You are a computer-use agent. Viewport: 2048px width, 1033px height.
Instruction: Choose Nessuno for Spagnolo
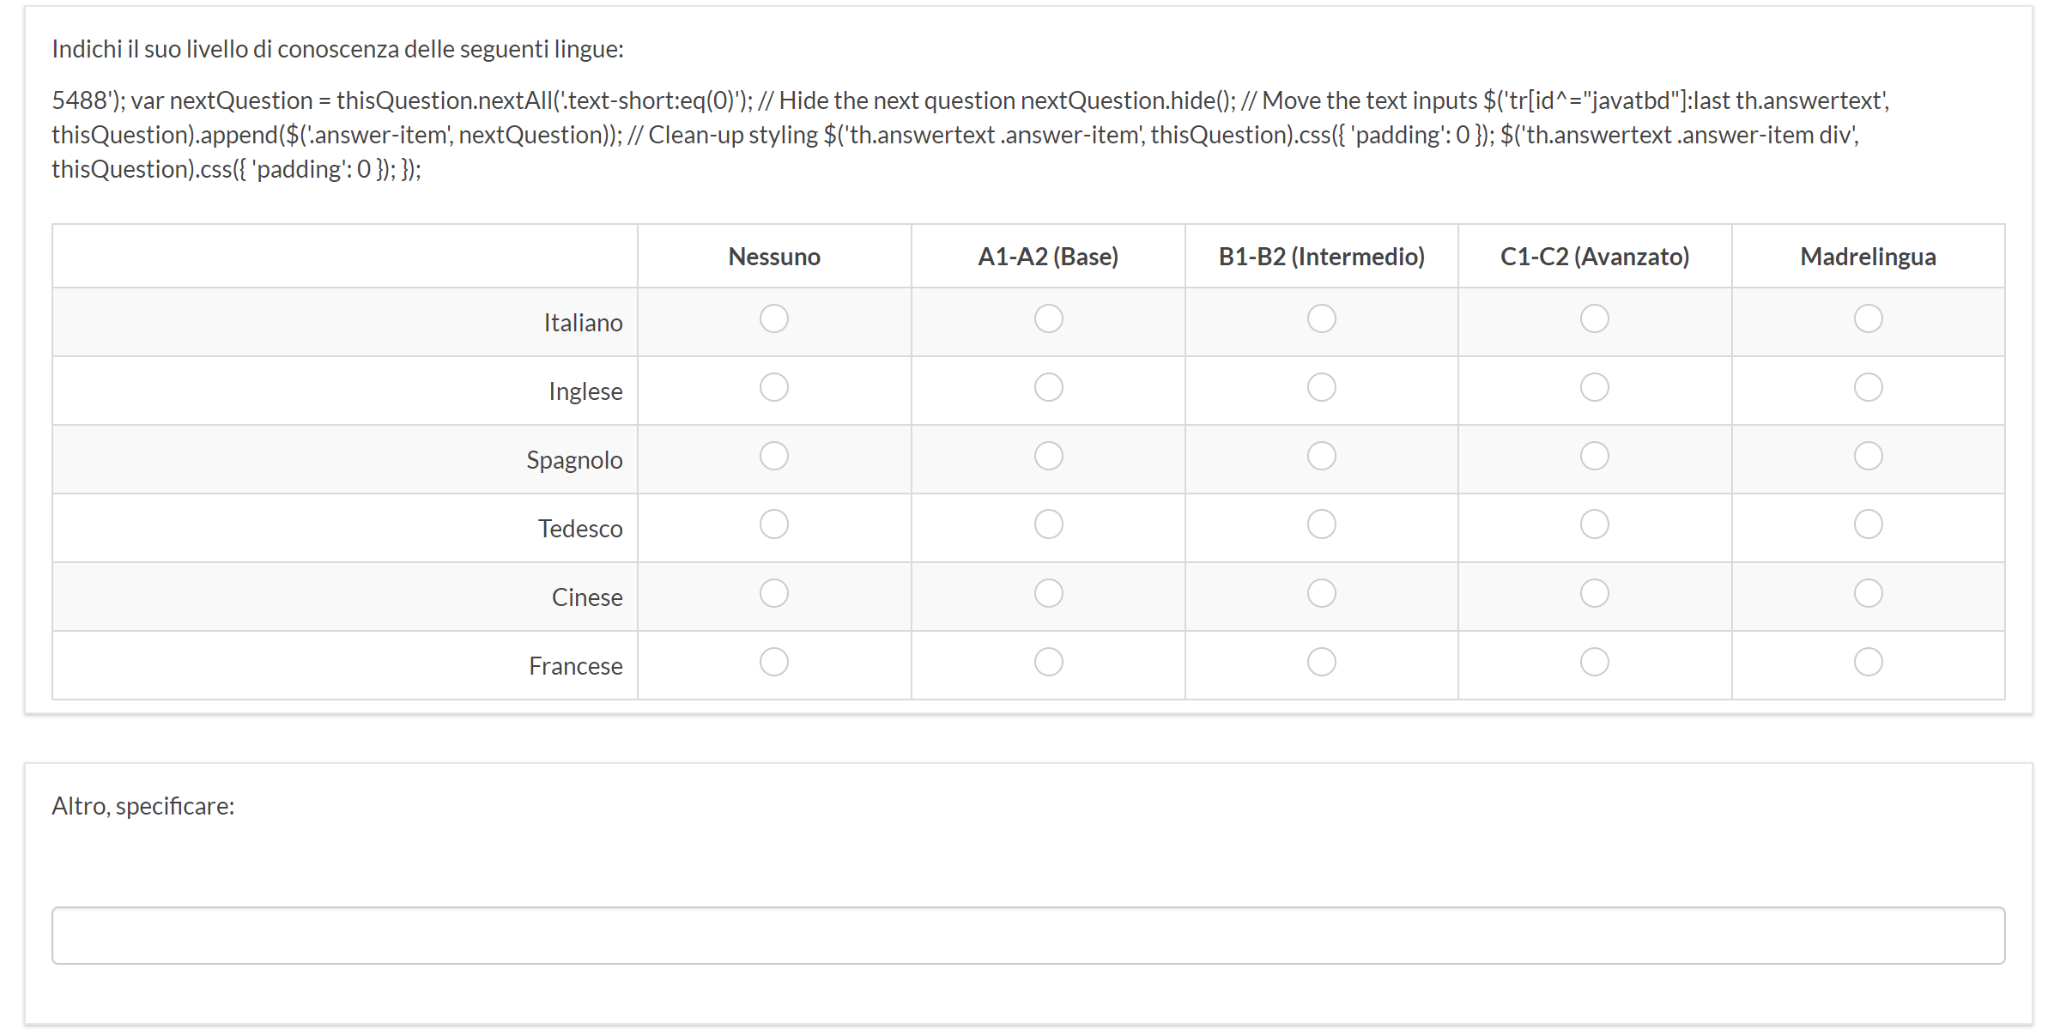coord(774,456)
